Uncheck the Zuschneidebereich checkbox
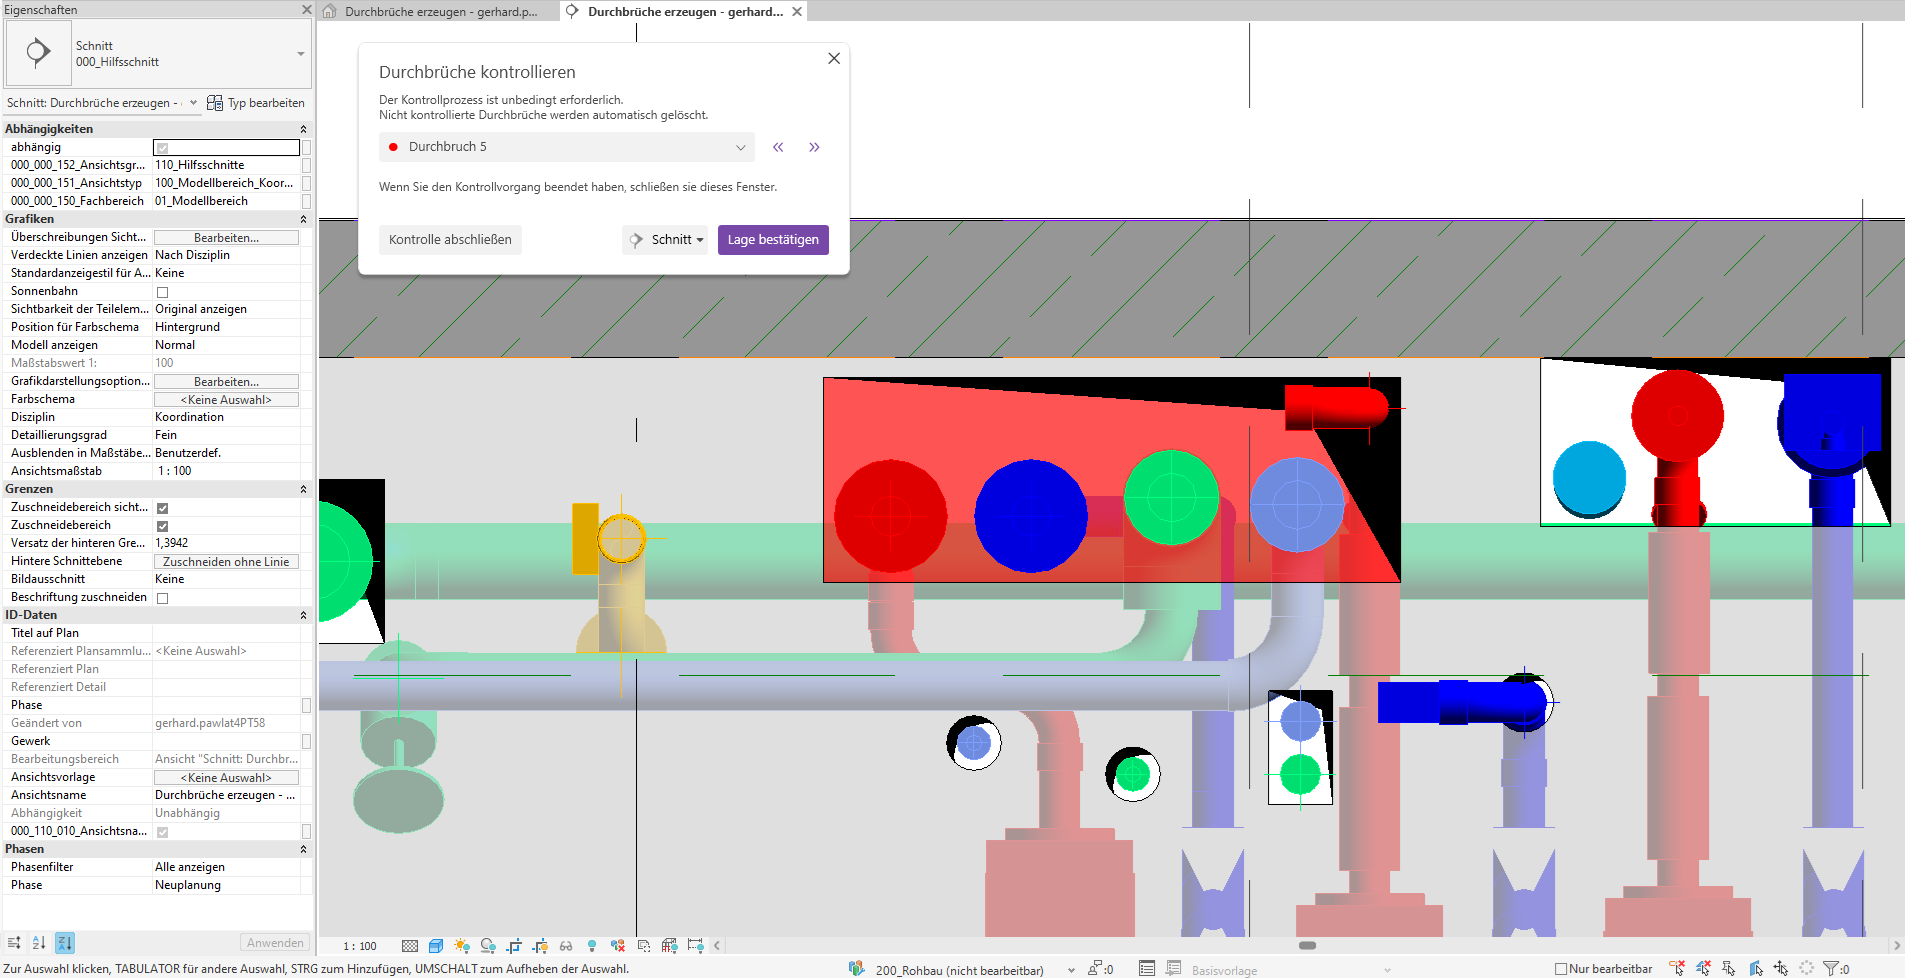 click(162, 526)
